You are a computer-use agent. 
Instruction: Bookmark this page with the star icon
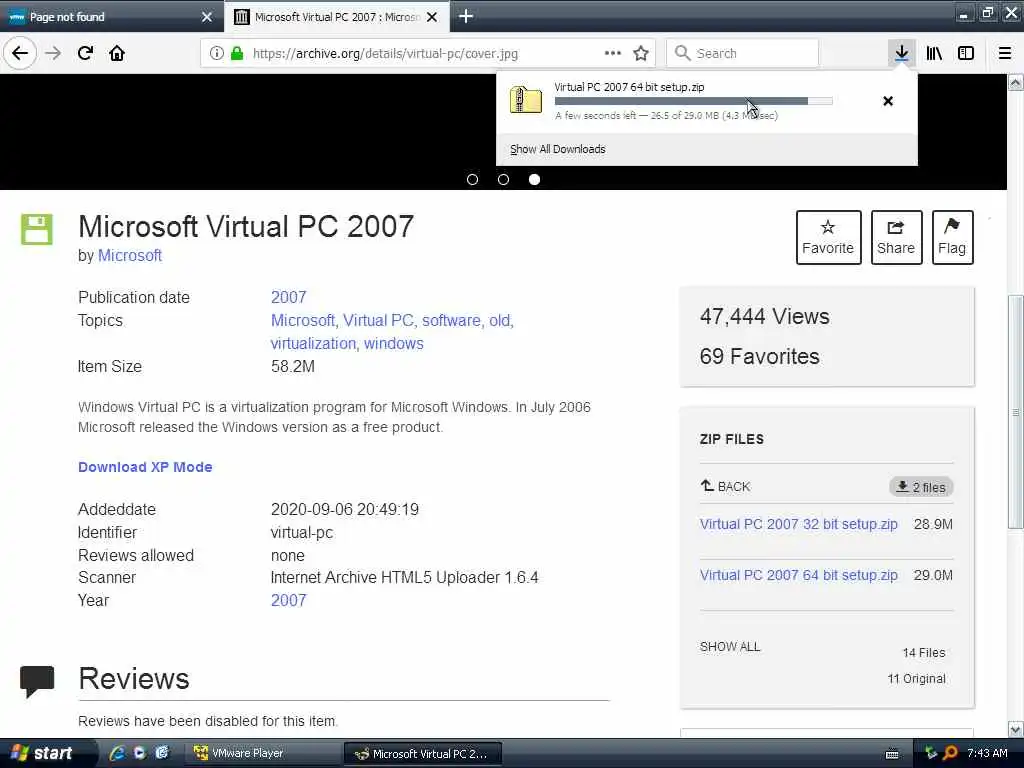point(641,53)
